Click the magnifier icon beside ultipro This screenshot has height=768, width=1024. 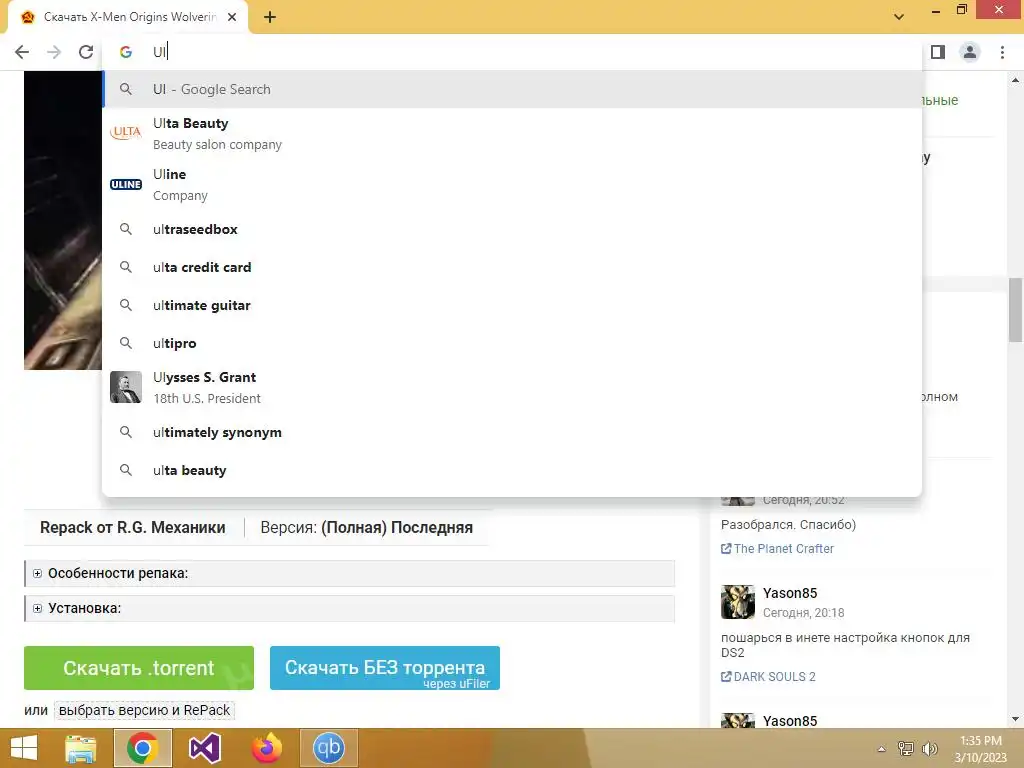tap(126, 343)
